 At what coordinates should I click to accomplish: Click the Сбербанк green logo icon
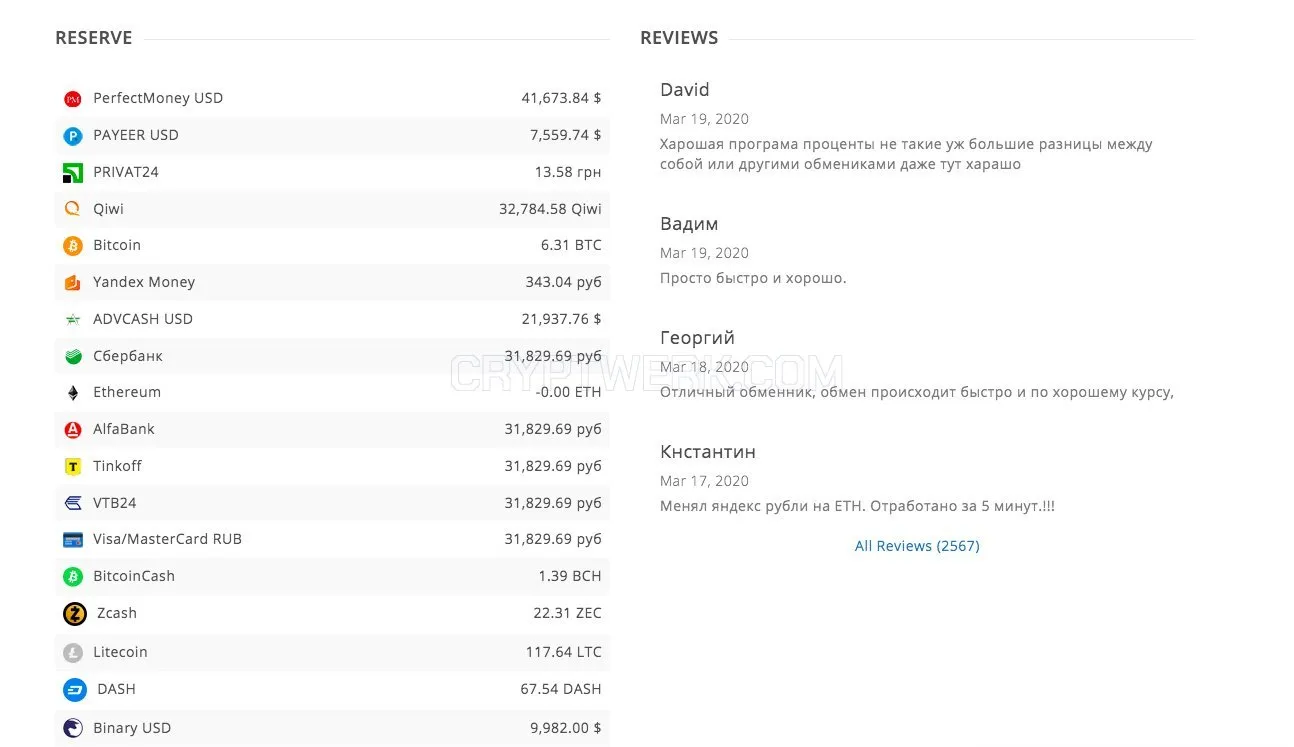pos(73,356)
